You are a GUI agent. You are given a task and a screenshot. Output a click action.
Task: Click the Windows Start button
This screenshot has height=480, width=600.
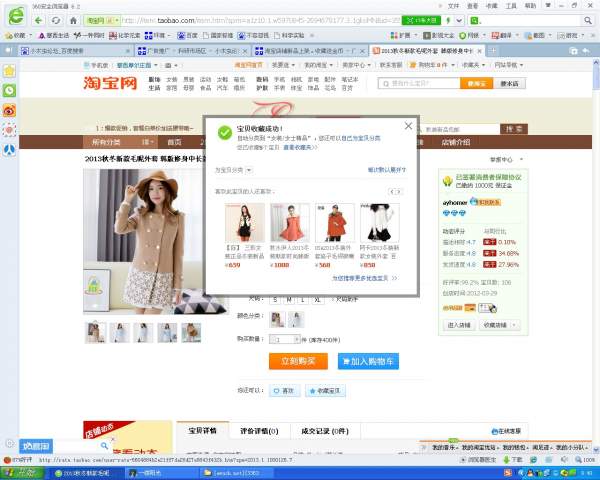point(23,473)
